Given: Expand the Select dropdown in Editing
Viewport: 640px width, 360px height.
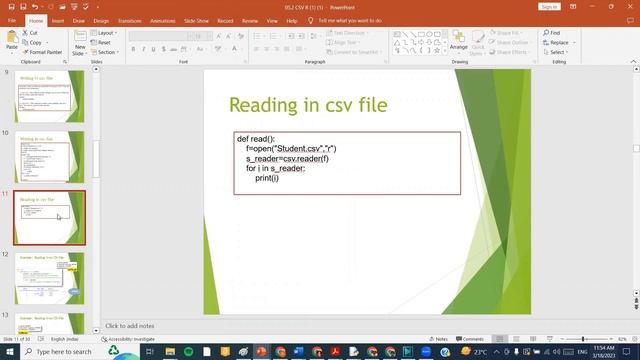Looking at the screenshot, I should point(556,52).
